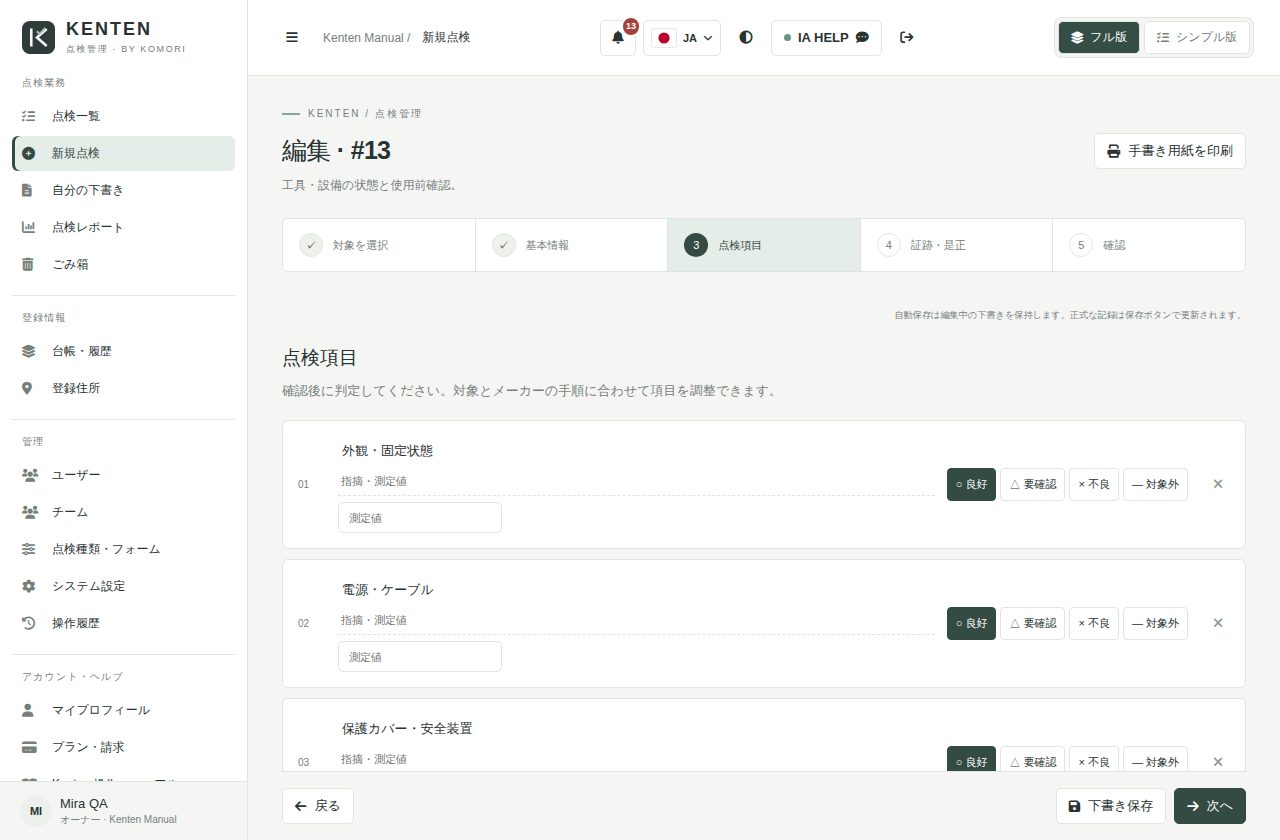Open JA language dropdown
The image size is (1280, 840).
tap(682, 38)
